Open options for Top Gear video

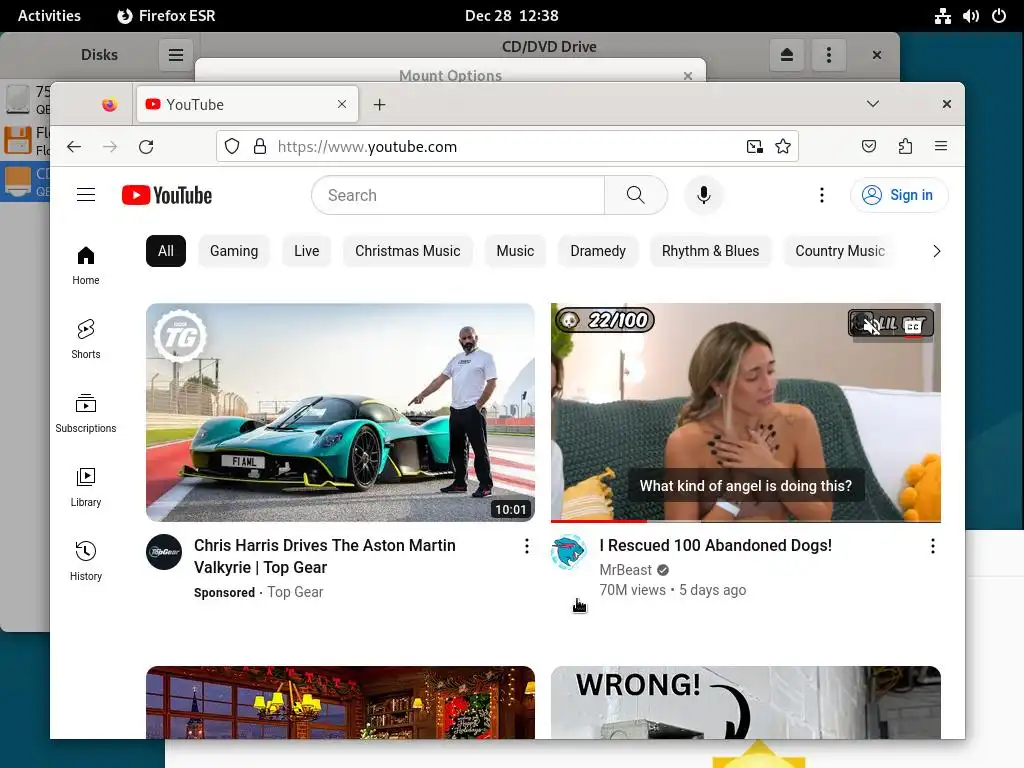point(526,546)
